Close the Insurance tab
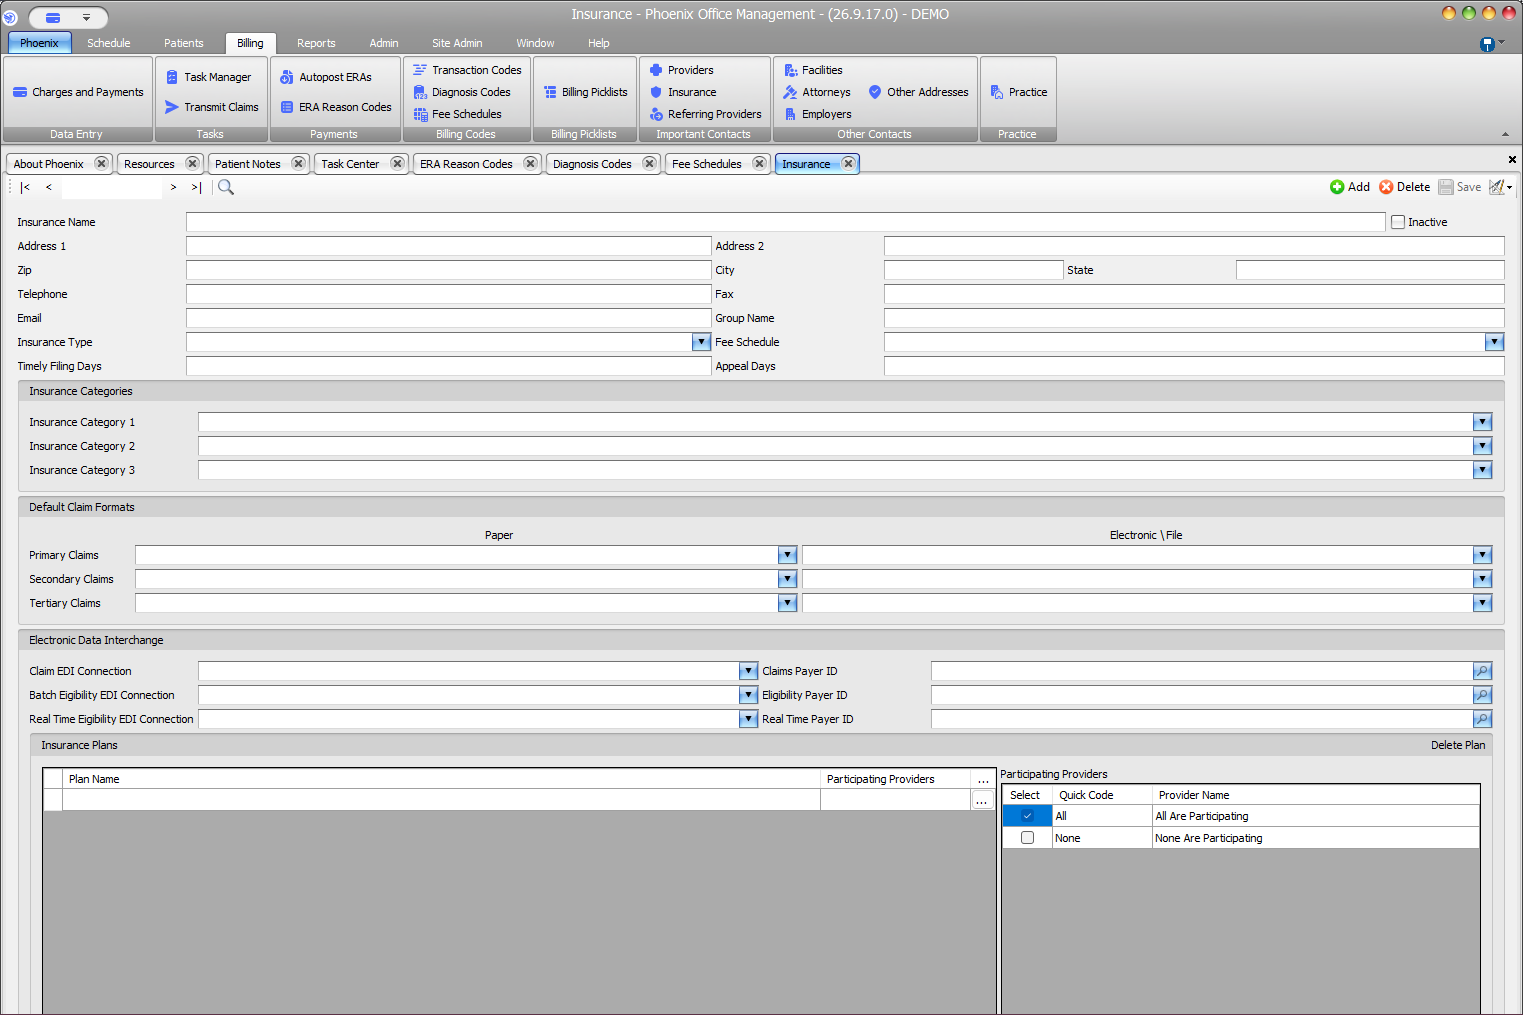The height and width of the screenshot is (1015, 1523). pyautogui.click(x=848, y=164)
